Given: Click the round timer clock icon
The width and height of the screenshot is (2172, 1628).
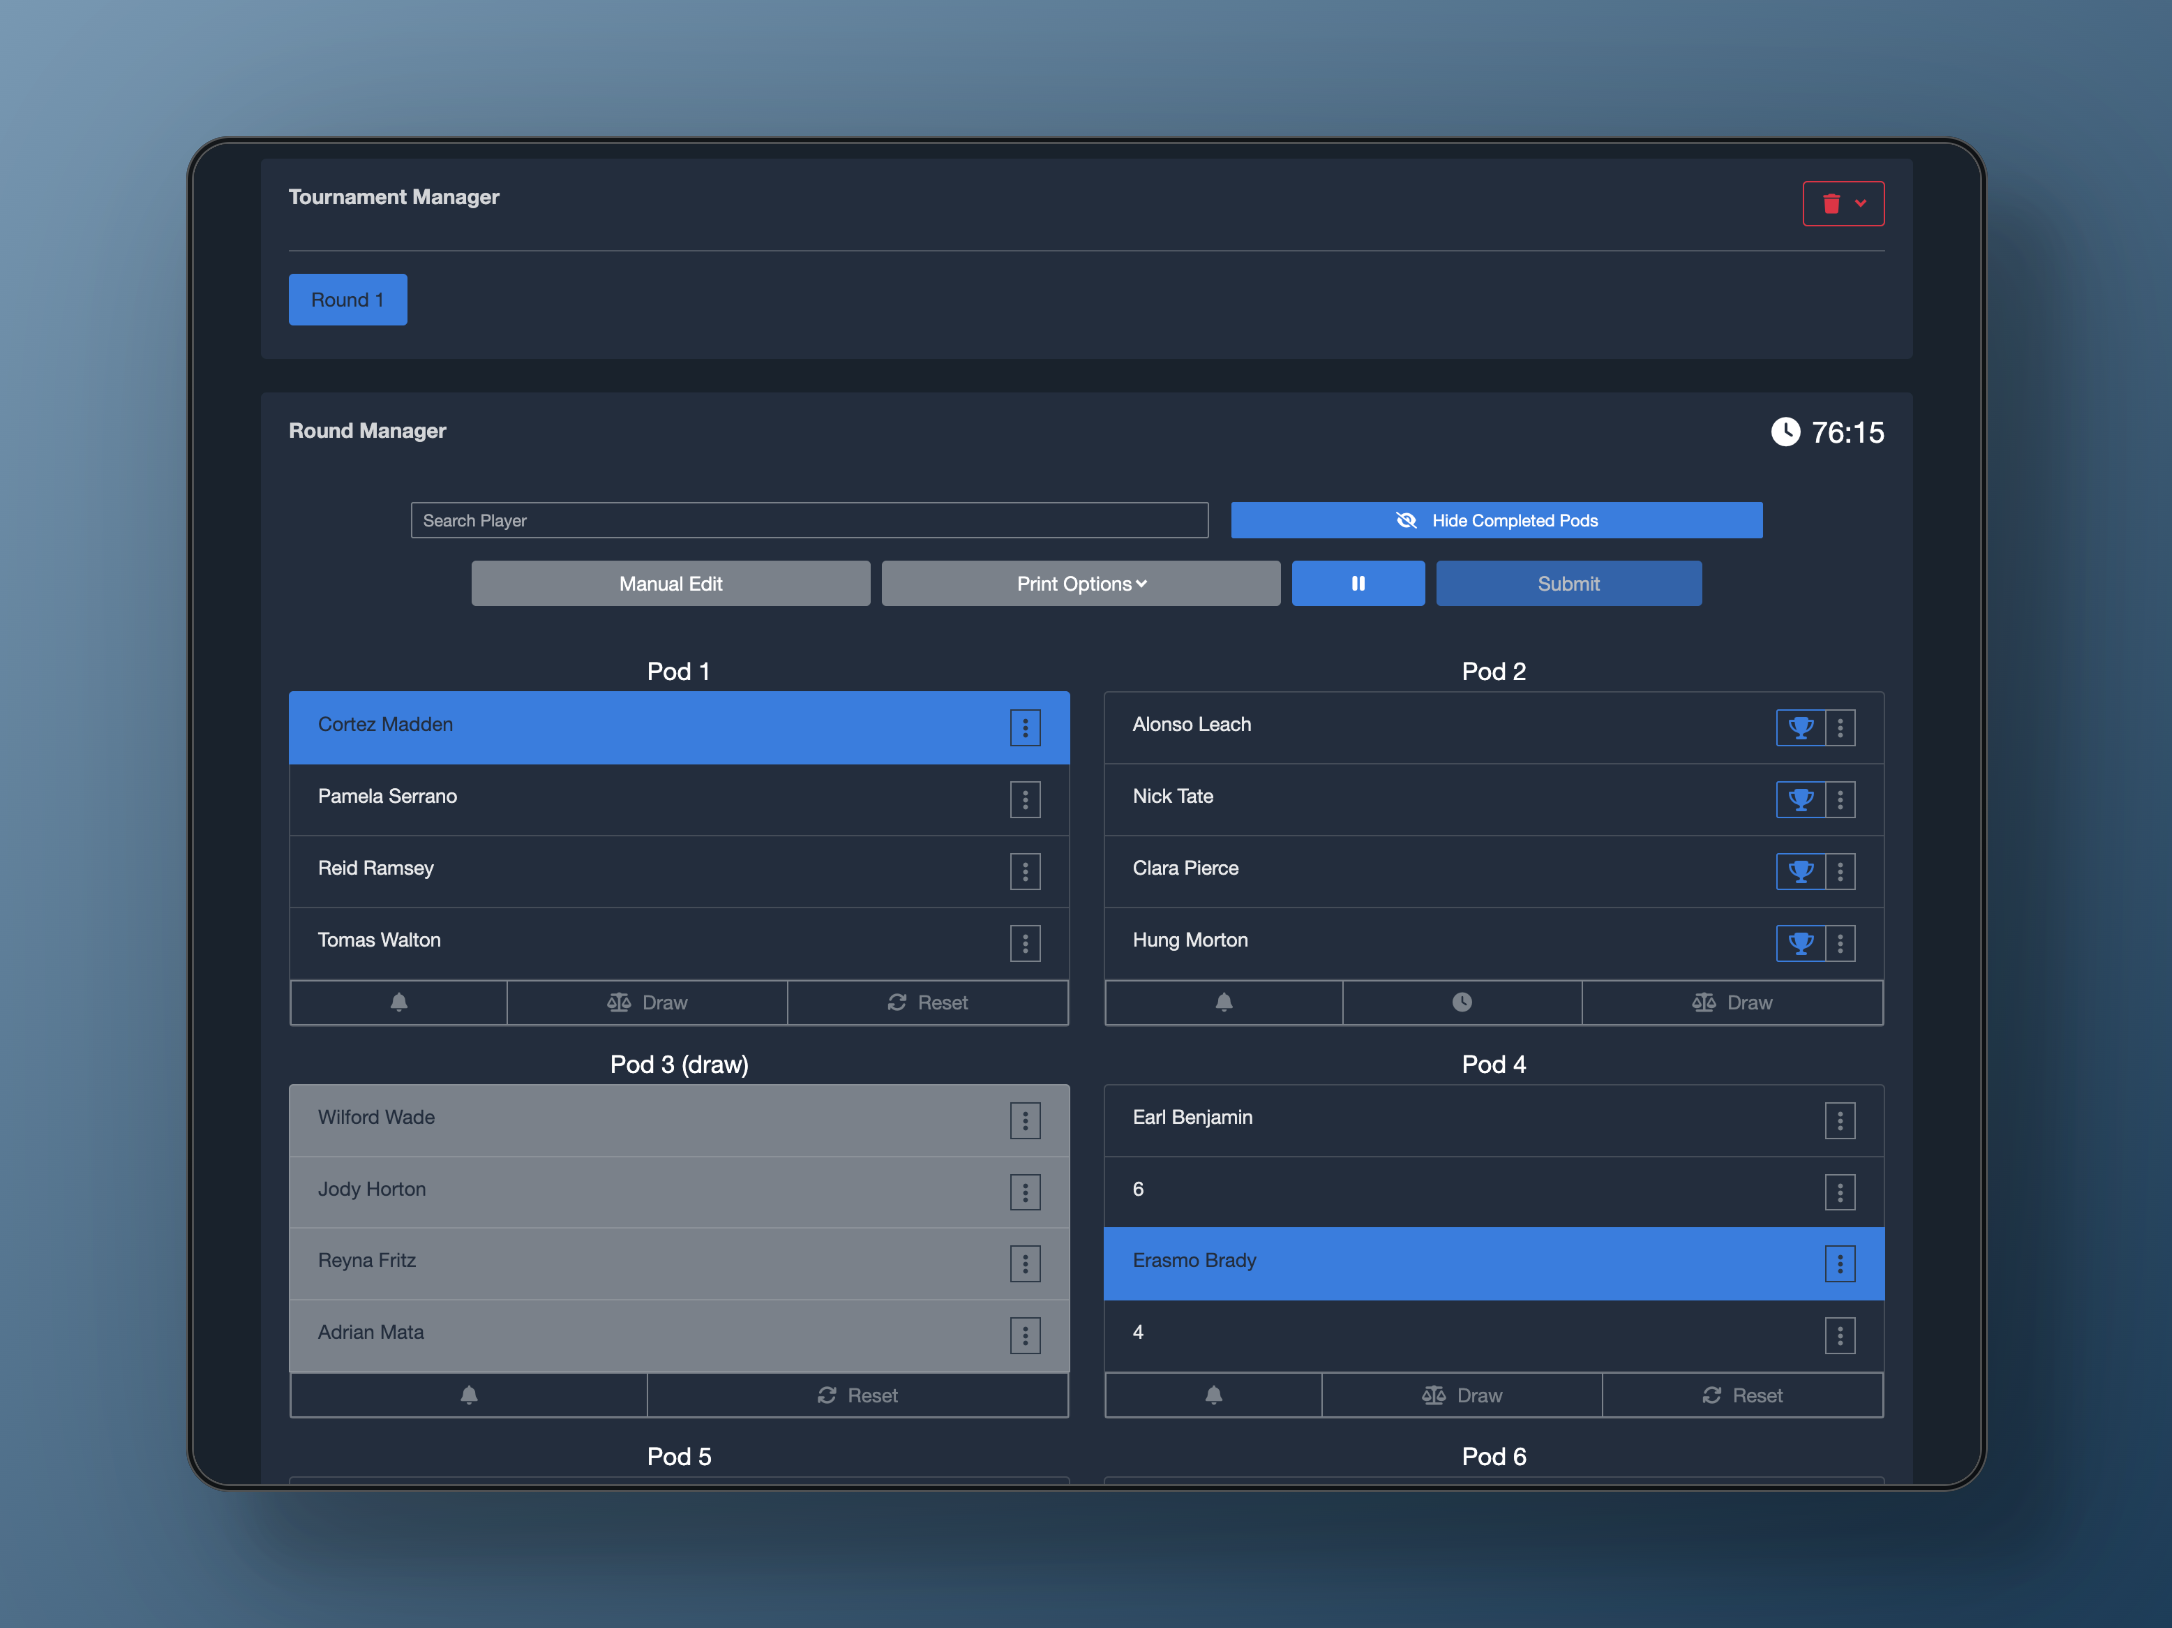Looking at the screenshot, I should click(1785, 432).
